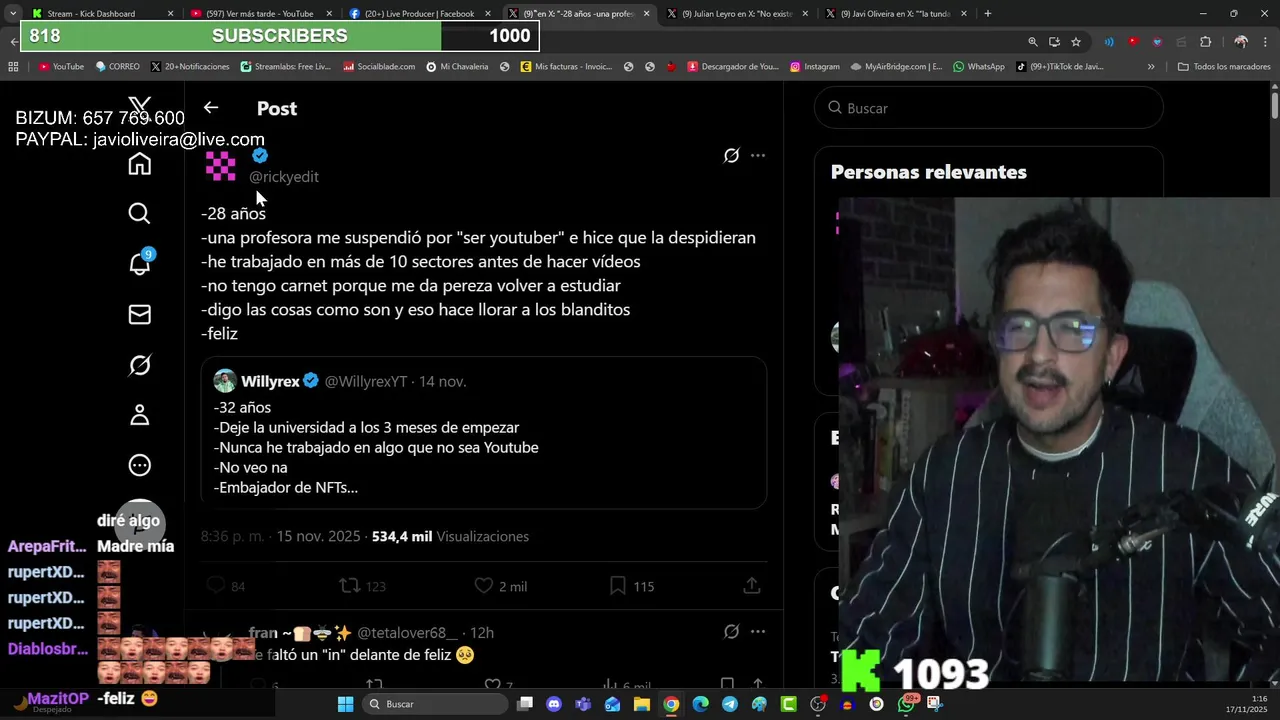Open Microsoft Teams from the taskbar

(x=583, y=704)
